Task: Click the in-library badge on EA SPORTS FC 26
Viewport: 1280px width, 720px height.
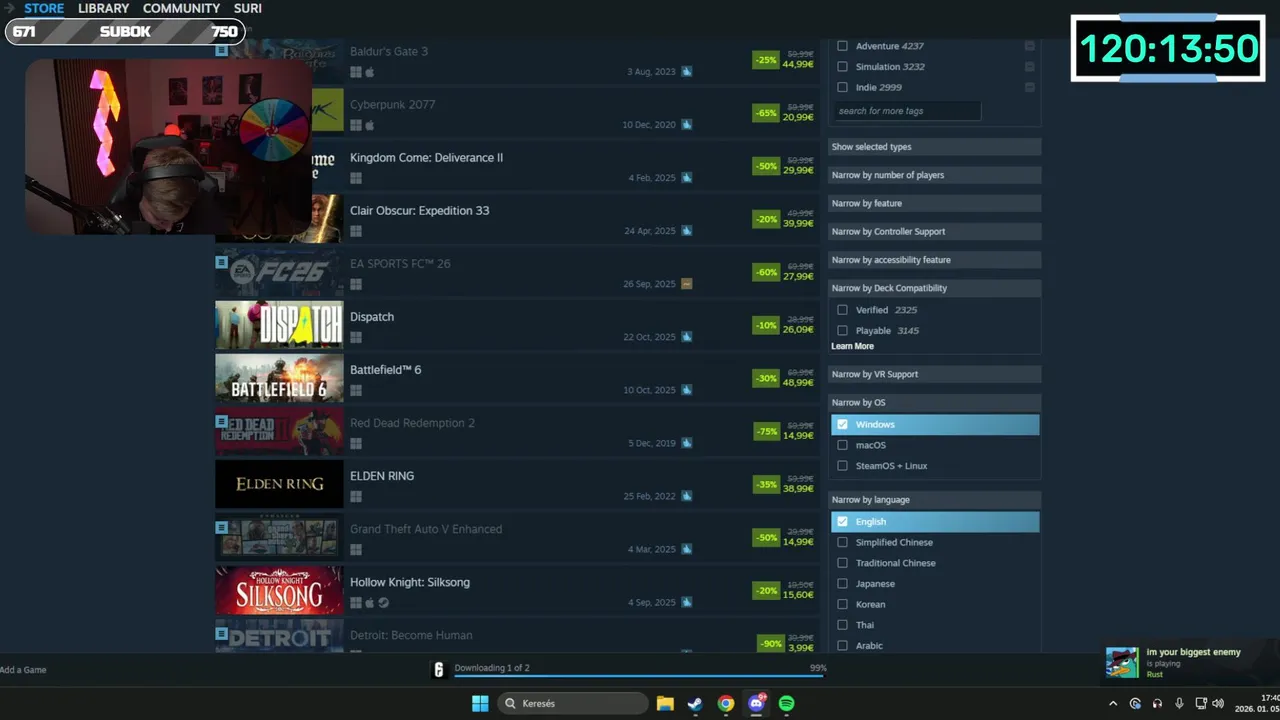Action: (x=222, y=262)
